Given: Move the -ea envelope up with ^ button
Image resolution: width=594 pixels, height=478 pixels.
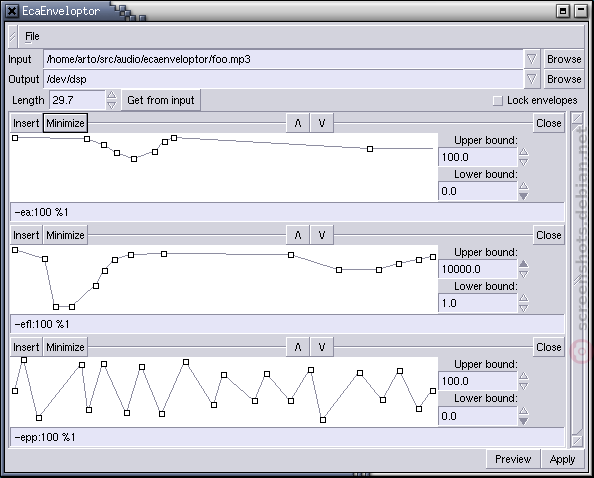Looking at the screenshot, I should pos(298,123).
